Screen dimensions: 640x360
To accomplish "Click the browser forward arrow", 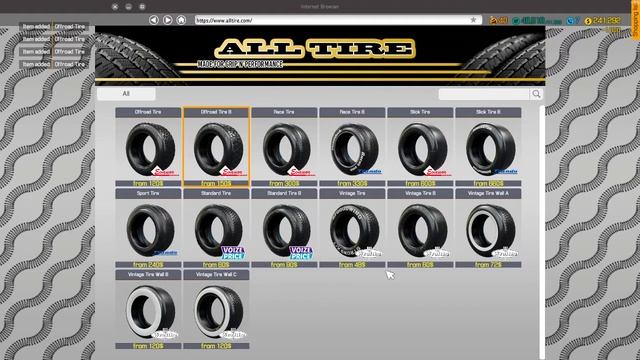I will pos(167,20).
